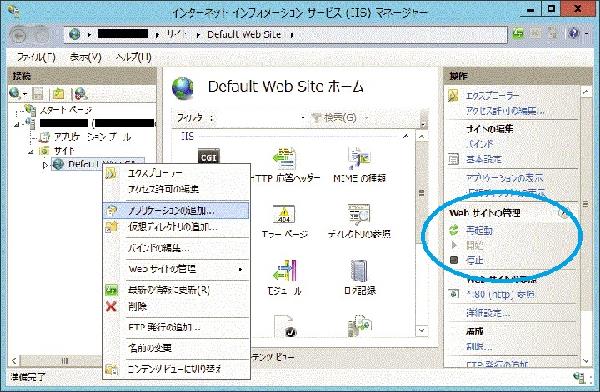Click the delete connection icon in connections toolbar
Image resolution: width=600 pixels, height=392 pixels.
click(81, 93)
